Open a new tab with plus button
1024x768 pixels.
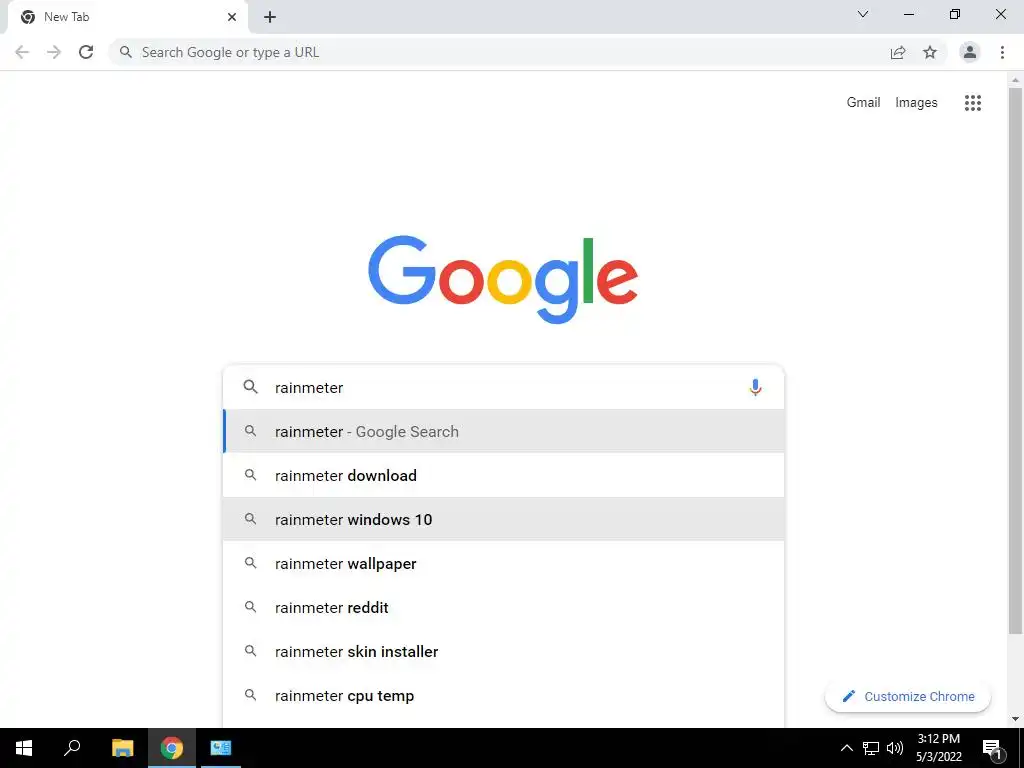pyautogui.click(x=270, y=17)
